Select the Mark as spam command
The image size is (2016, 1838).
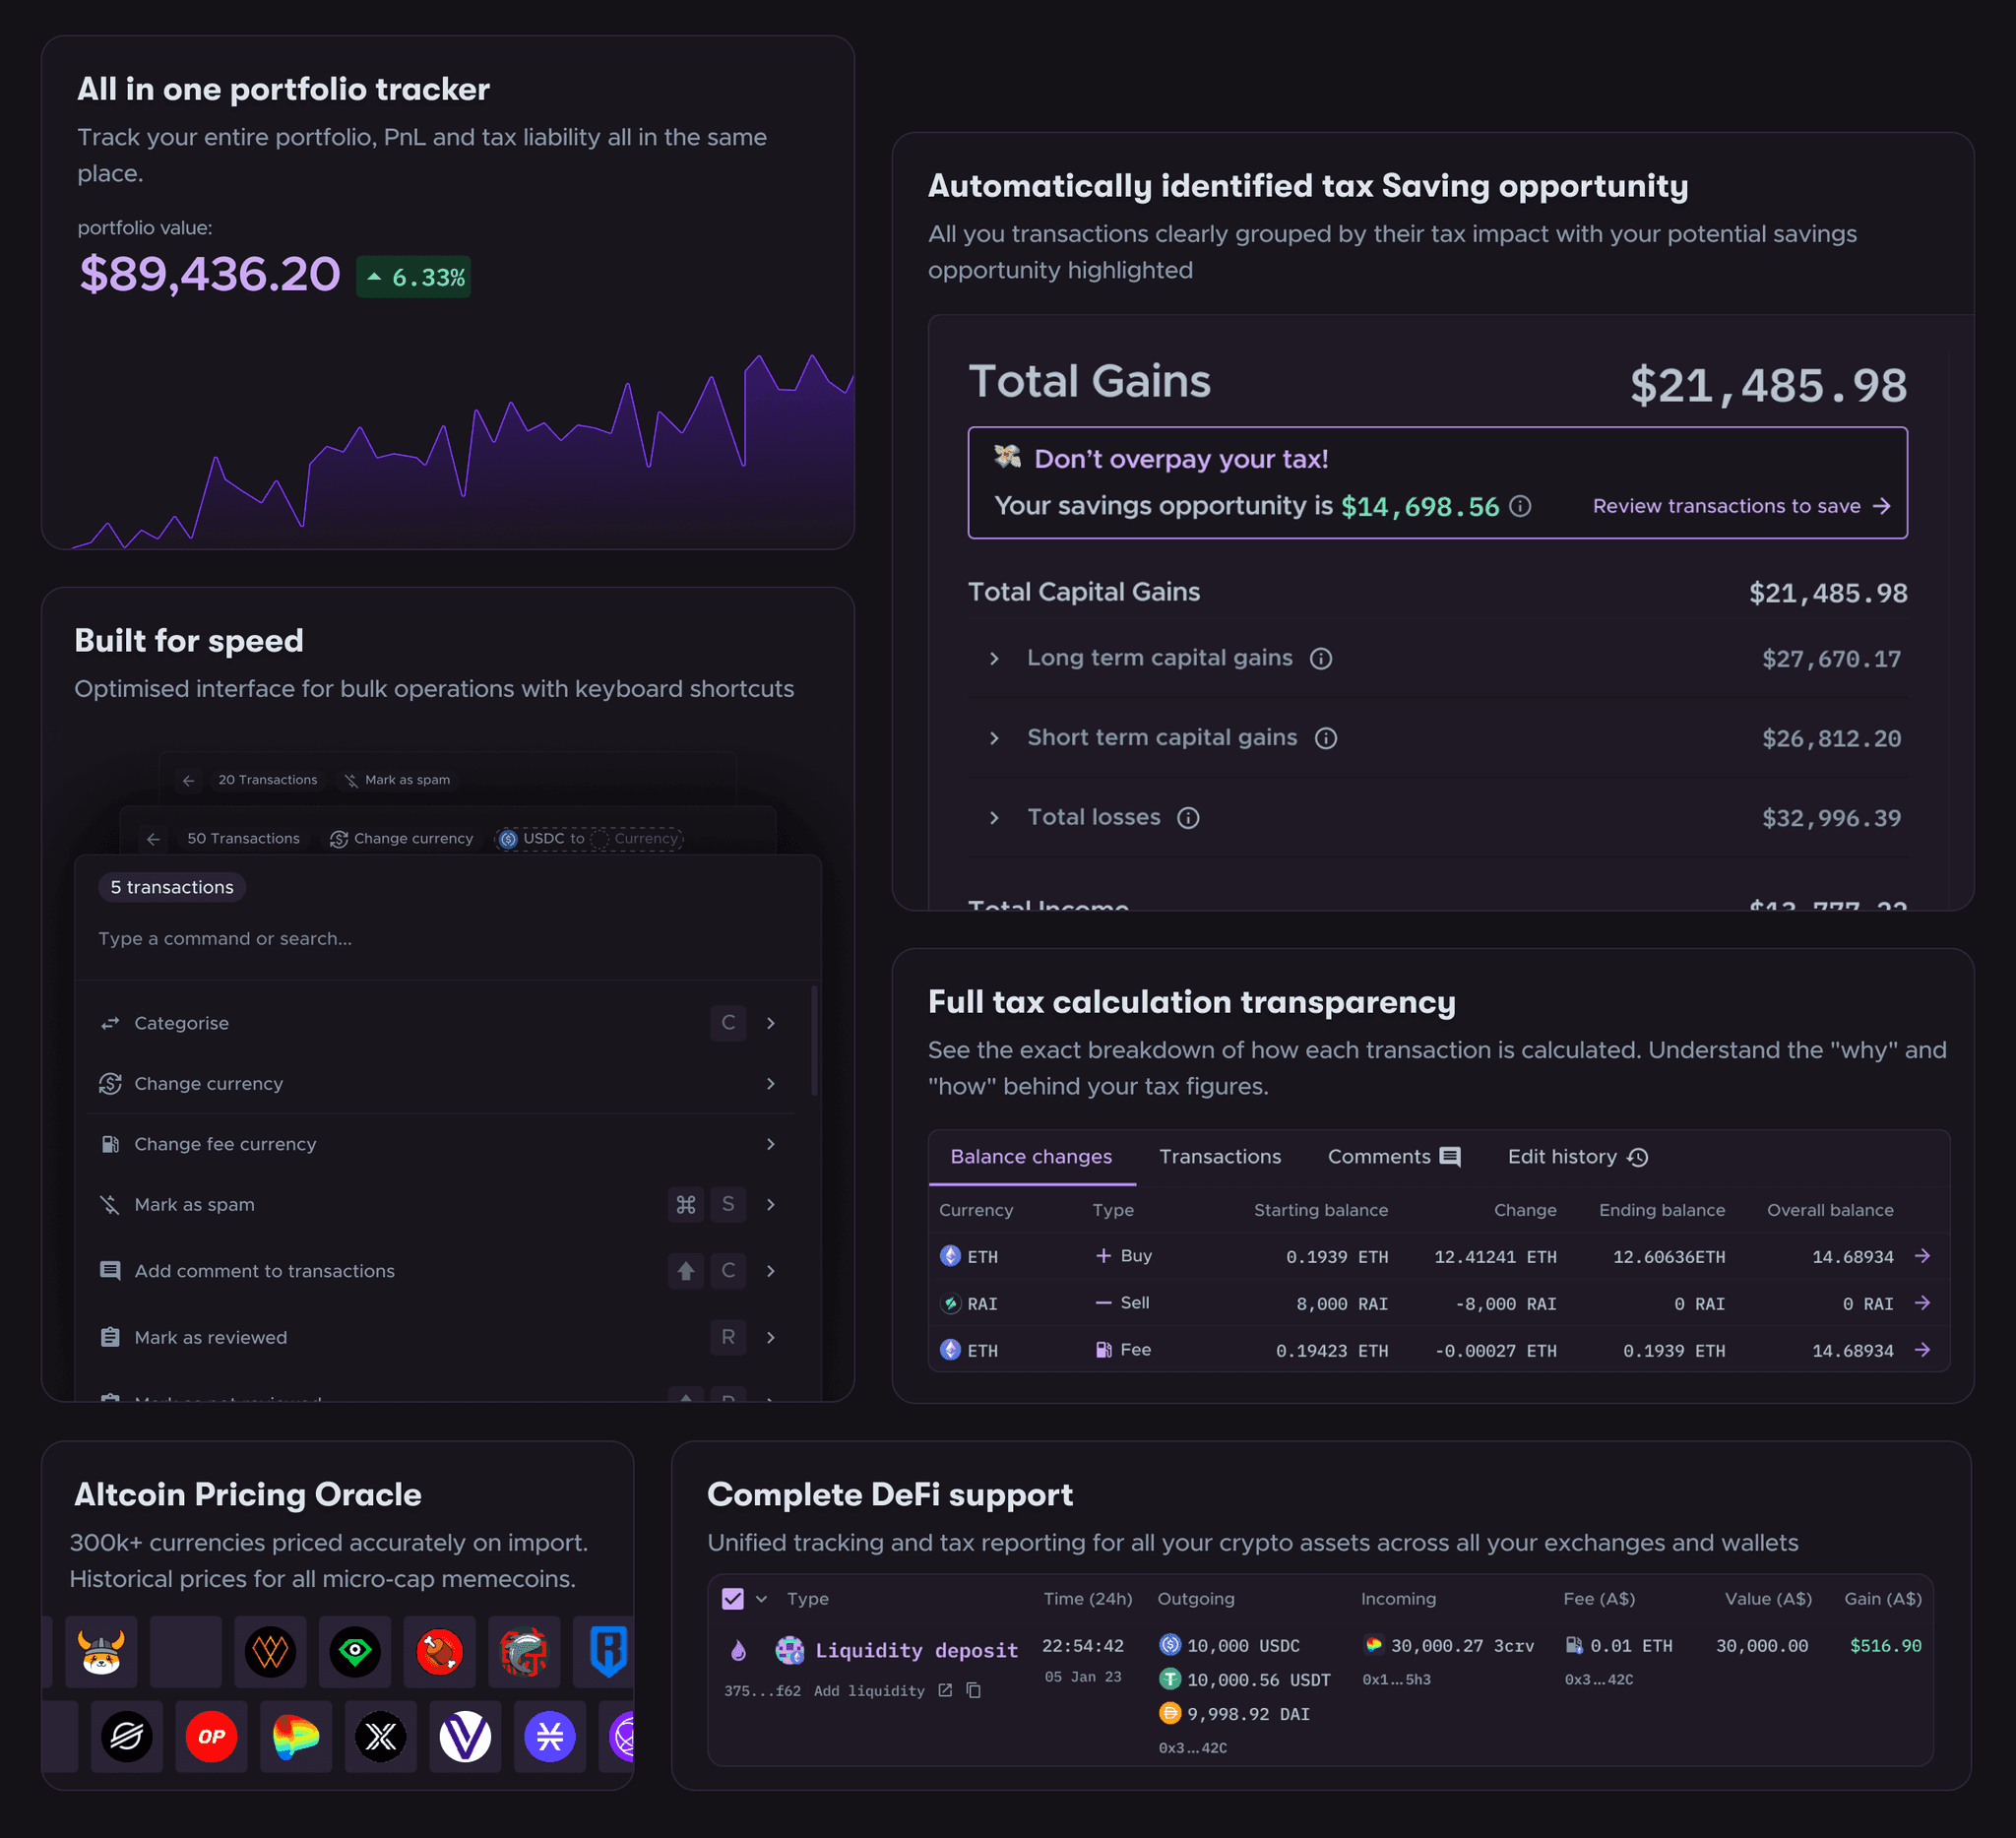[195, 1204]
